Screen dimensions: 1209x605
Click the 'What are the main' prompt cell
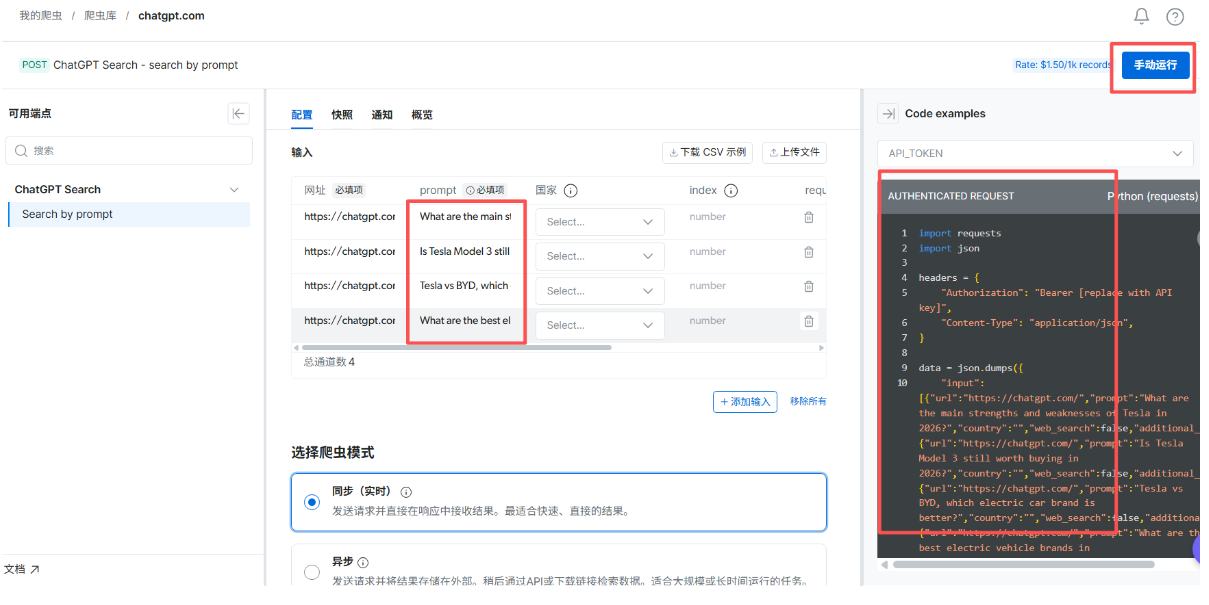[x=466, y=217]
